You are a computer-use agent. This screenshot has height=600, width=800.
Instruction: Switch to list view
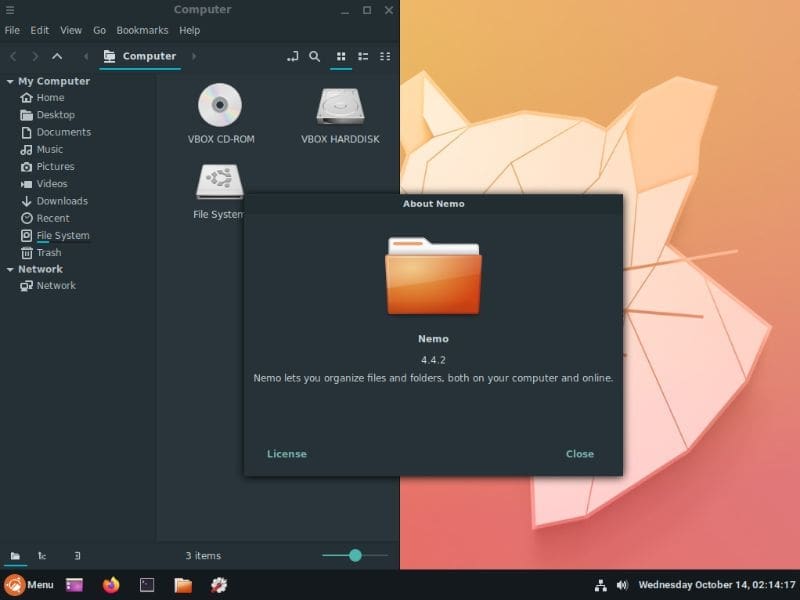click(363, 56)
